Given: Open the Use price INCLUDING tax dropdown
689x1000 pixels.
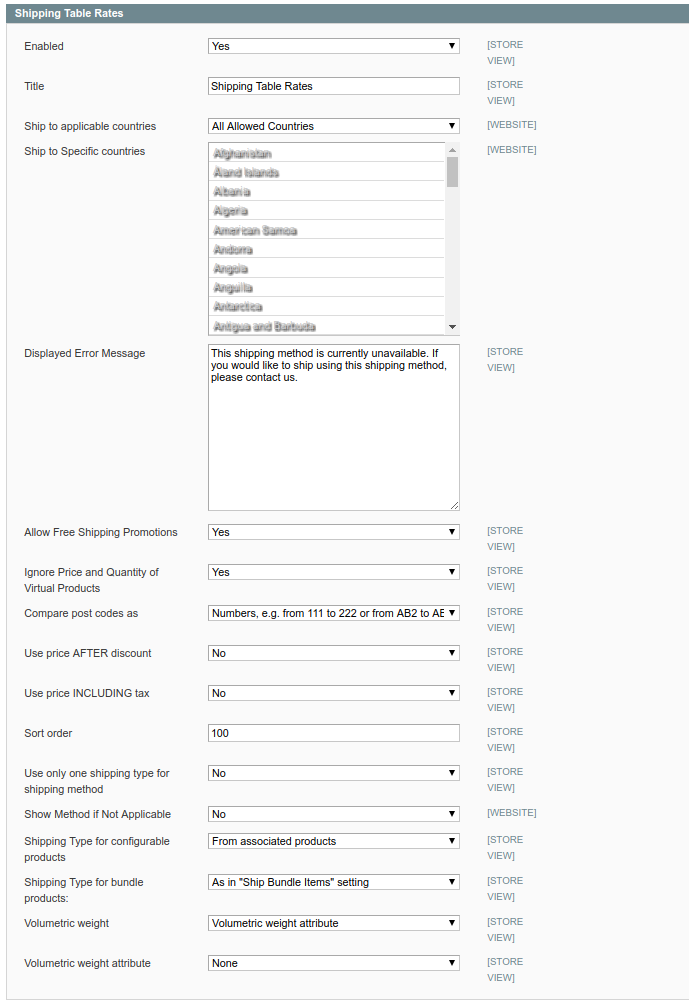Looking at the screenshot, I should point(333,693).
